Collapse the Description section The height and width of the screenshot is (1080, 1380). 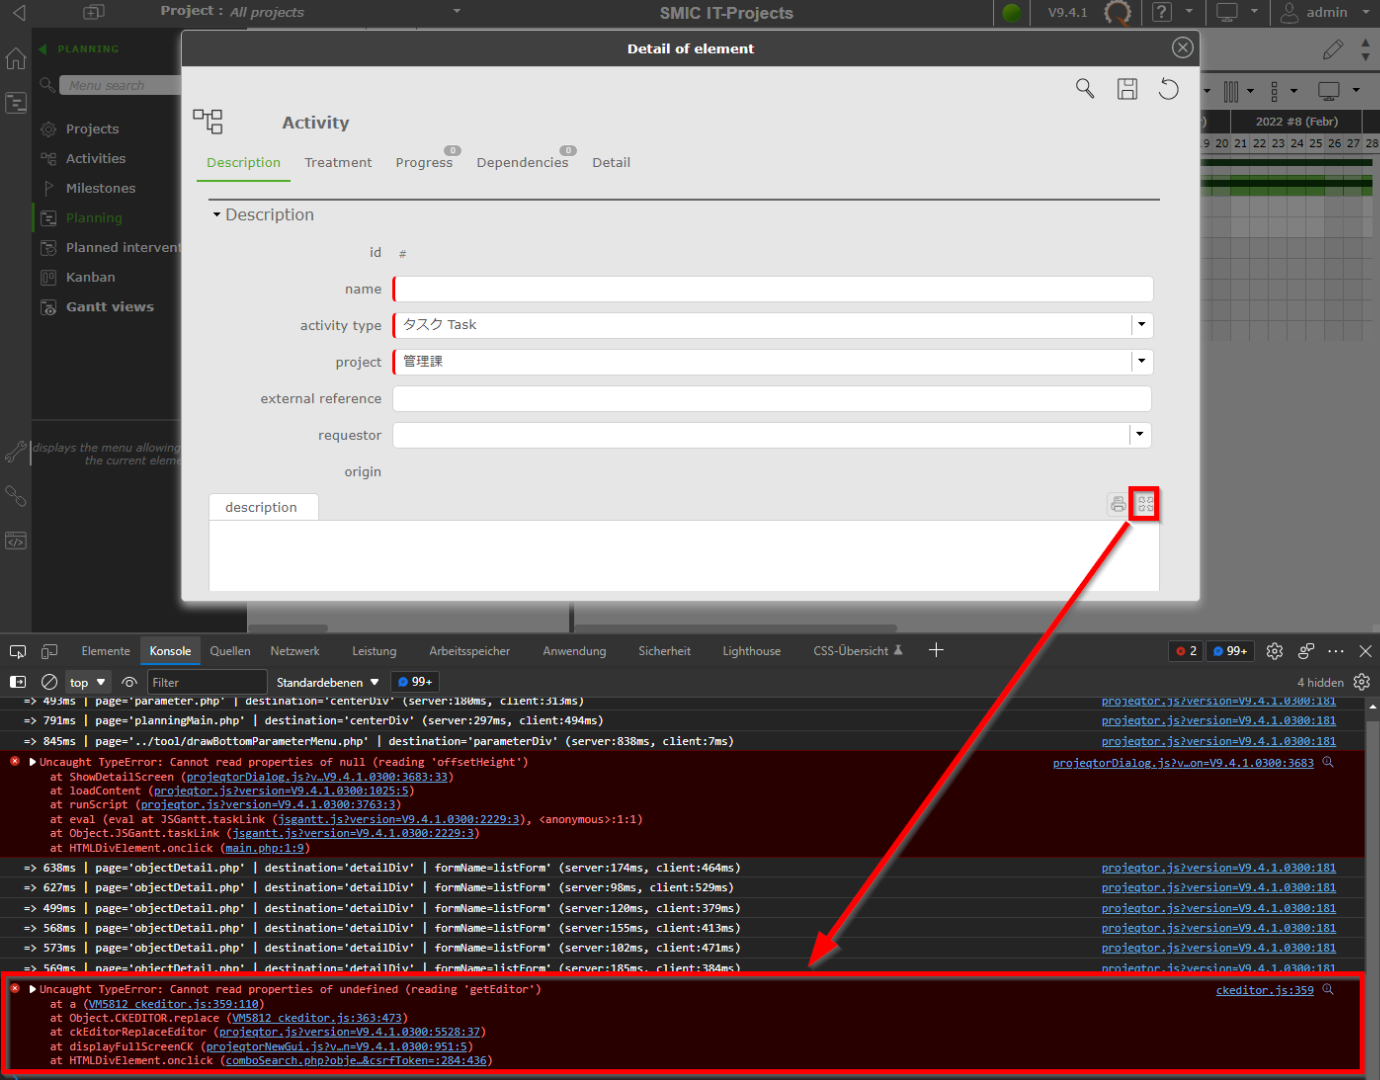(x=217, y=215)
